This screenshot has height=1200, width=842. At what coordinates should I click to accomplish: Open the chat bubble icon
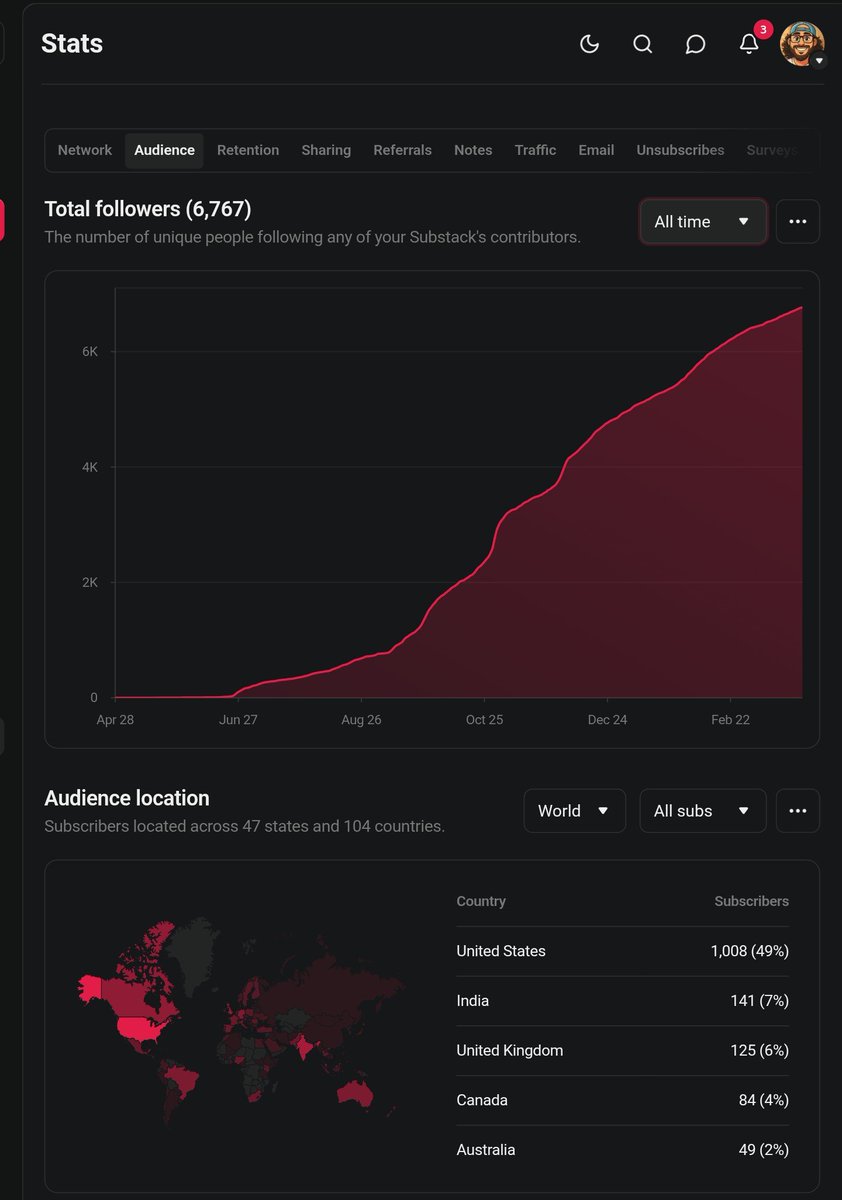[x=696, y=44]
